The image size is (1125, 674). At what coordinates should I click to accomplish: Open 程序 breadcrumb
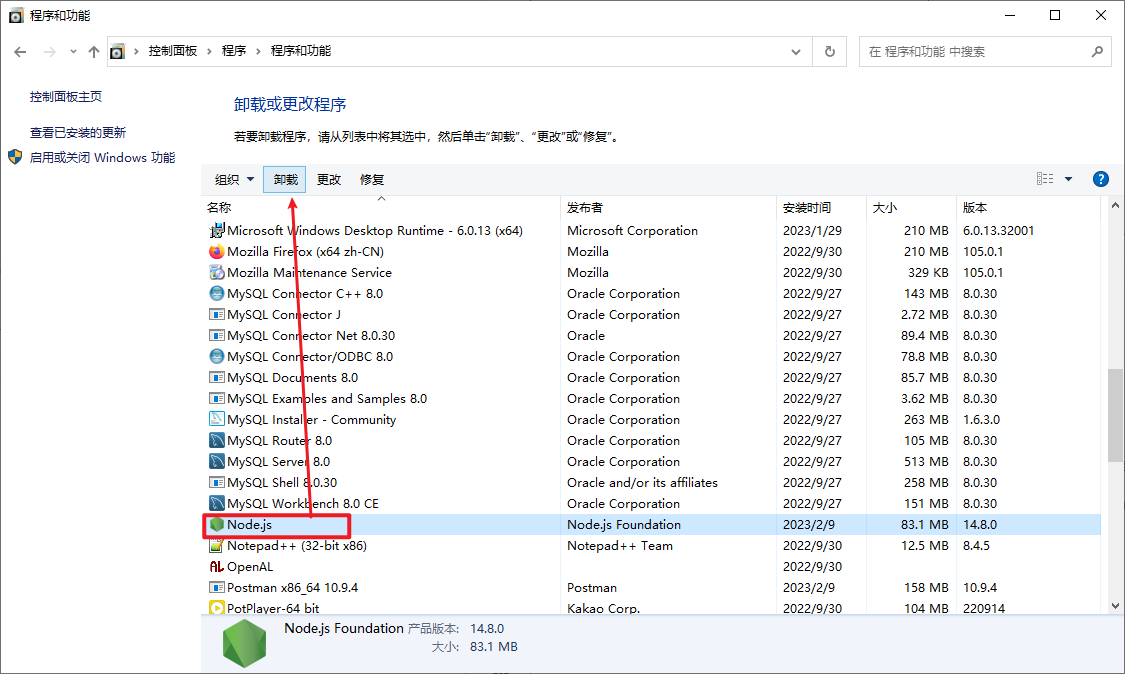click(x=234, y=51)
